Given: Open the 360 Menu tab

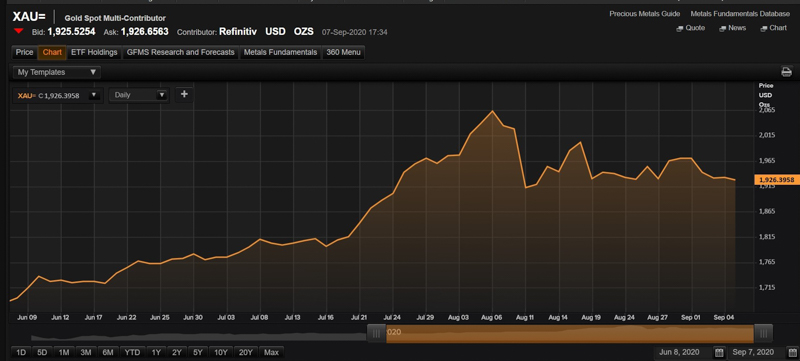Looking at the screenshot, I should [343, 53].
